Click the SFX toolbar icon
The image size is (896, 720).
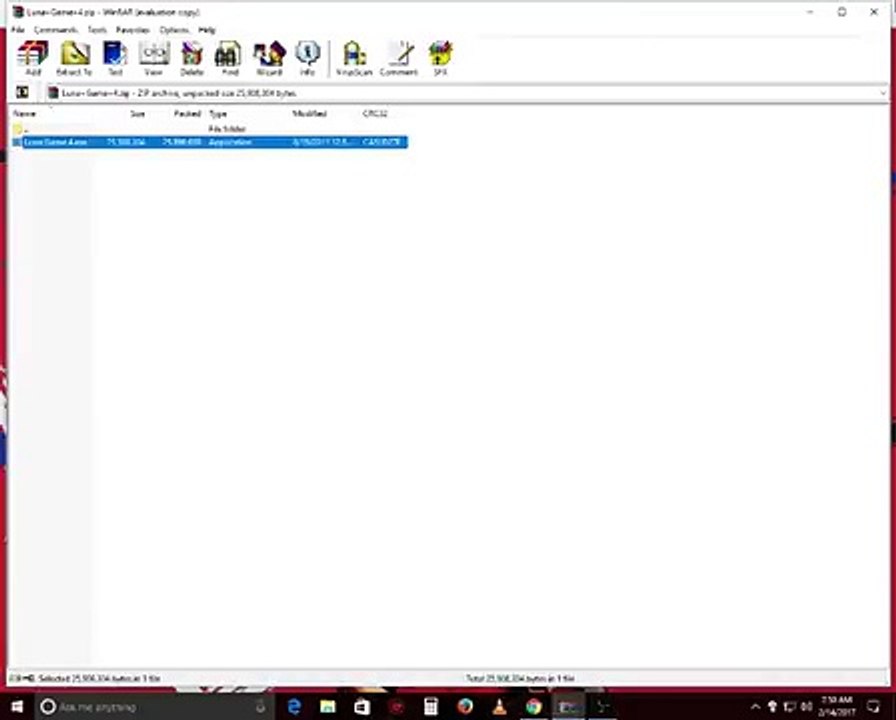click(x=441, y=58)
